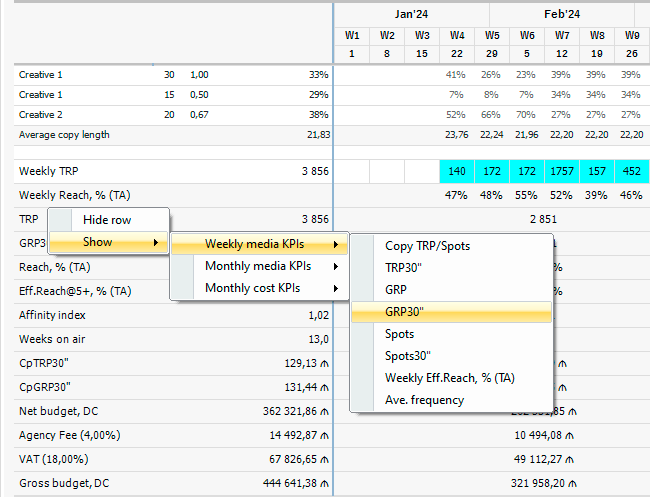Select Agency Fee (4,00%) row label

[70, 435]
